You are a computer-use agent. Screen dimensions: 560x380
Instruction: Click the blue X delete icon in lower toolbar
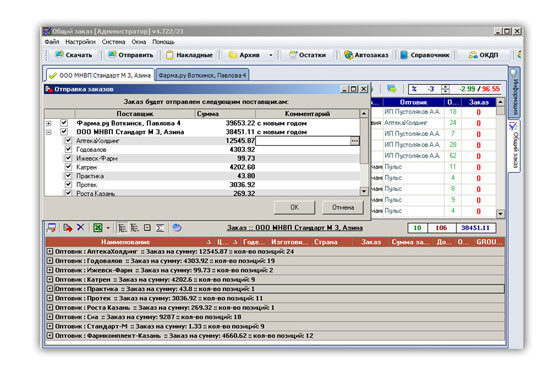(81, 228)
